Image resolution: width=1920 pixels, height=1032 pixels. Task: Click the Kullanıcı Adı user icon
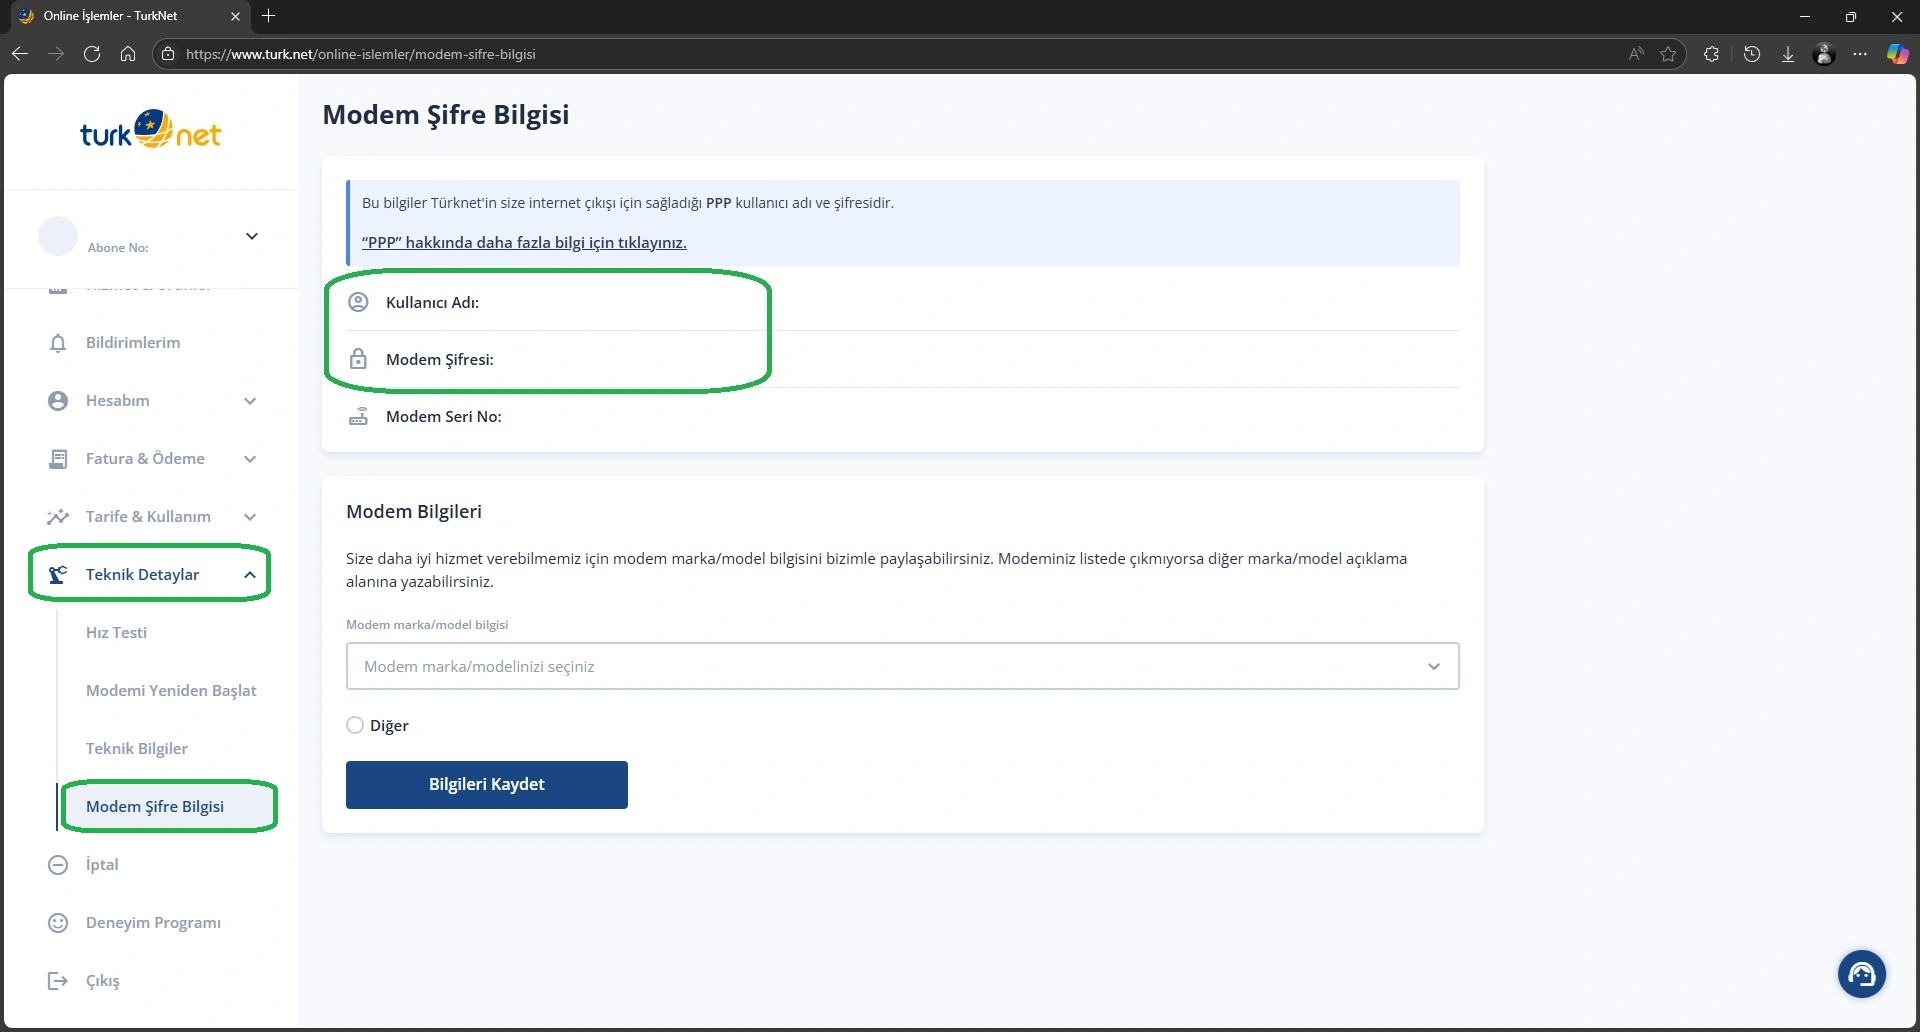point(358,302)
